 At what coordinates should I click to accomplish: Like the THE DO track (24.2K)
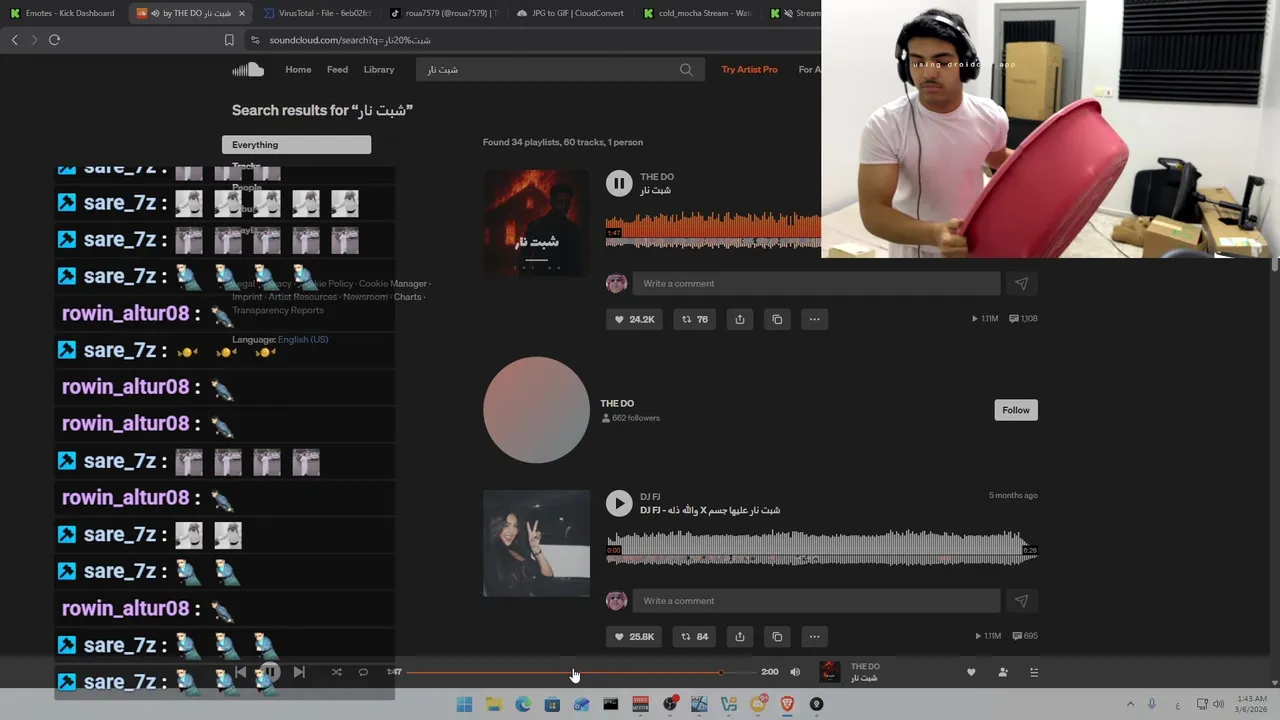pyautogui.click(x=634, y=319)
